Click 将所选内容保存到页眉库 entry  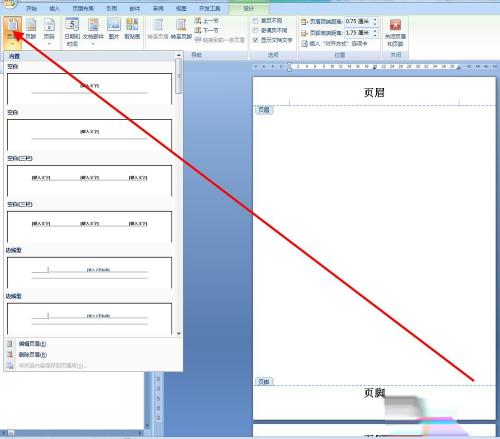pyautogui.click(x=52, y=366)
